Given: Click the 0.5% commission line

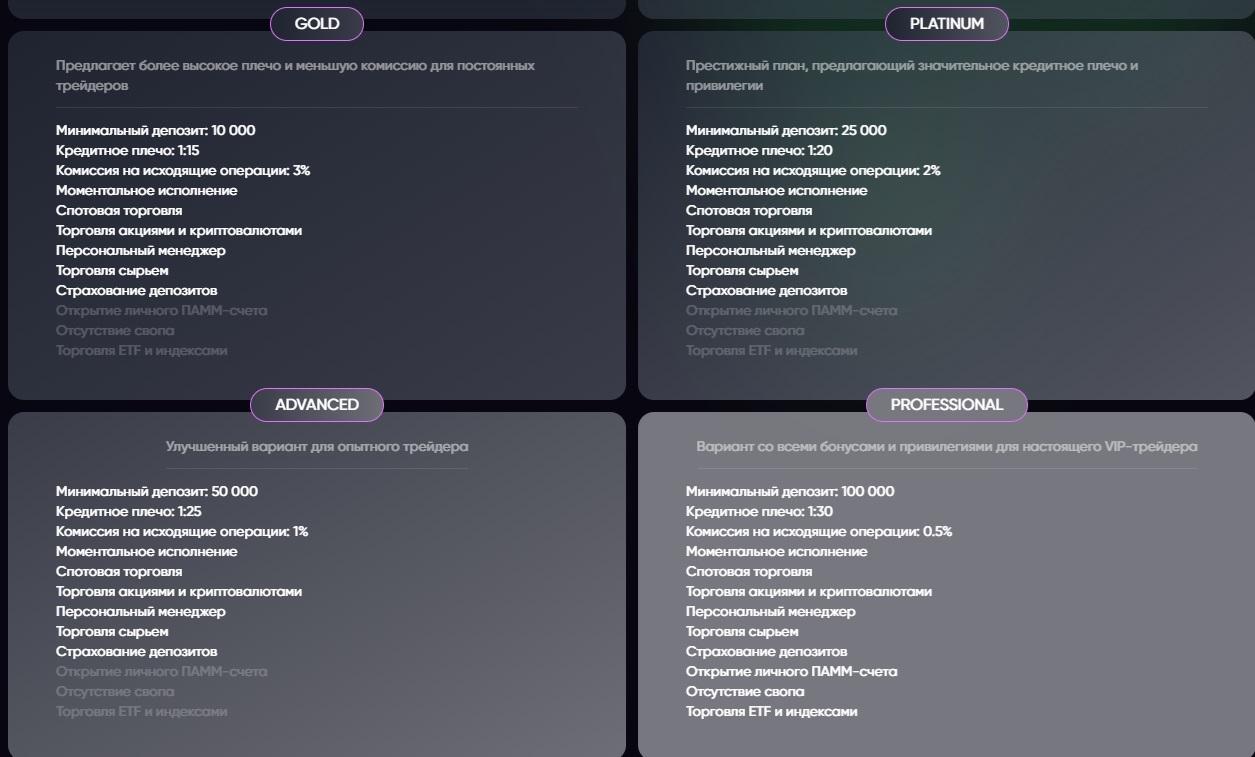Looking at the screenshot, I should tap(818, 532).
